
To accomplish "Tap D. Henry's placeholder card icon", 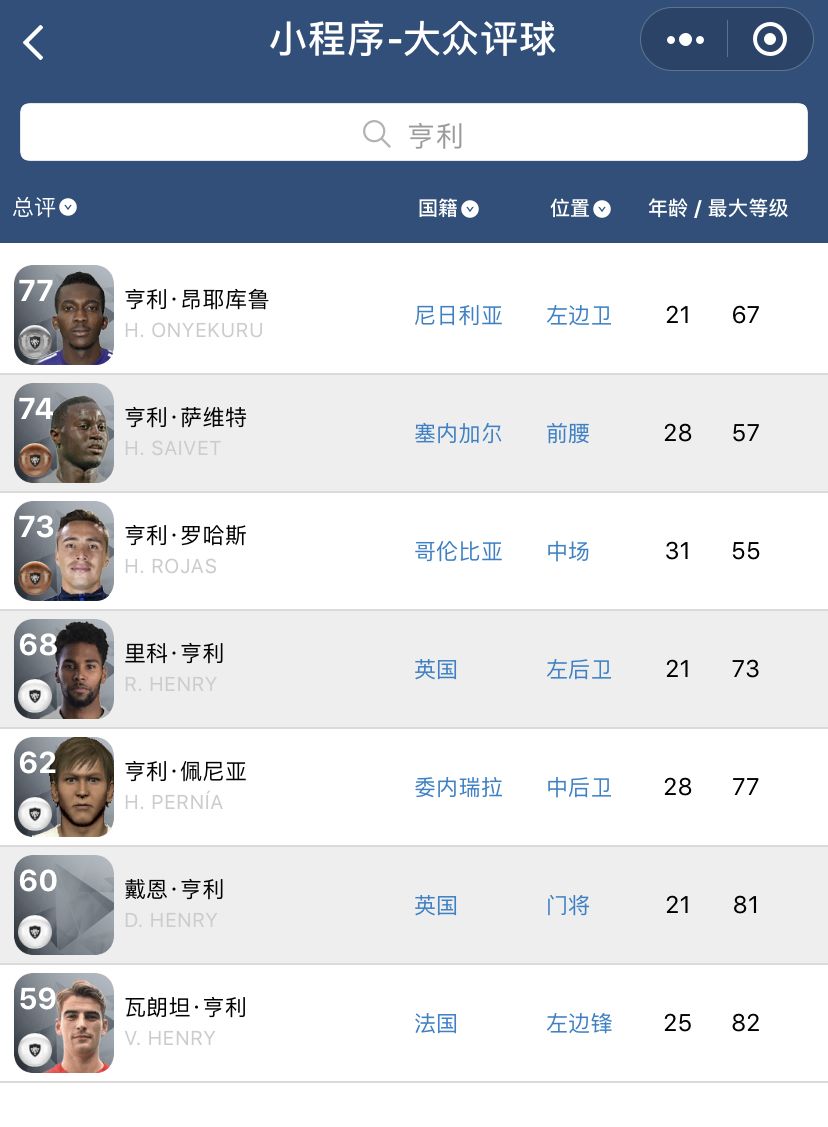I will [x=64, y=905].
